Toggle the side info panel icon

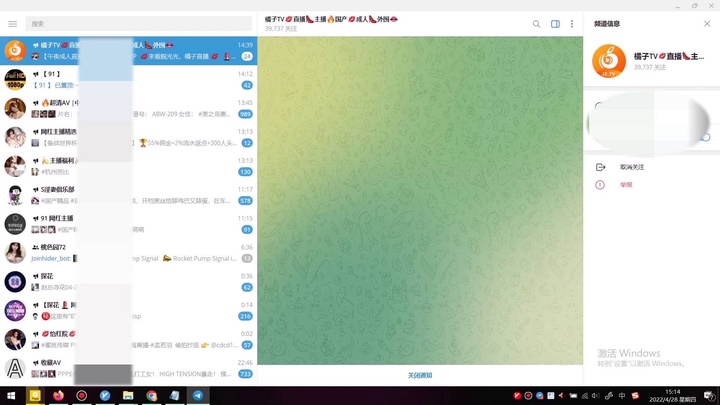click(555, 24)
